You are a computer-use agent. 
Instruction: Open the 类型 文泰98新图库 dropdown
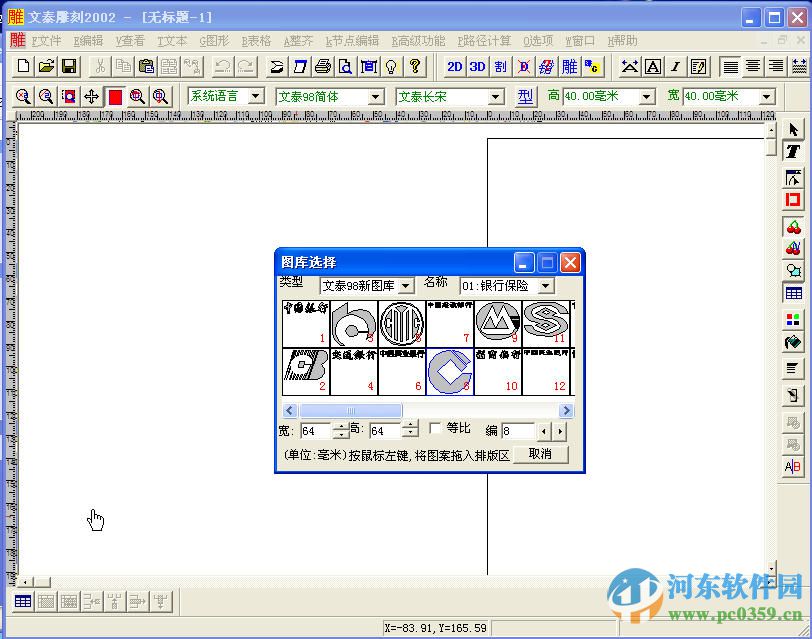tap(407, 285)
